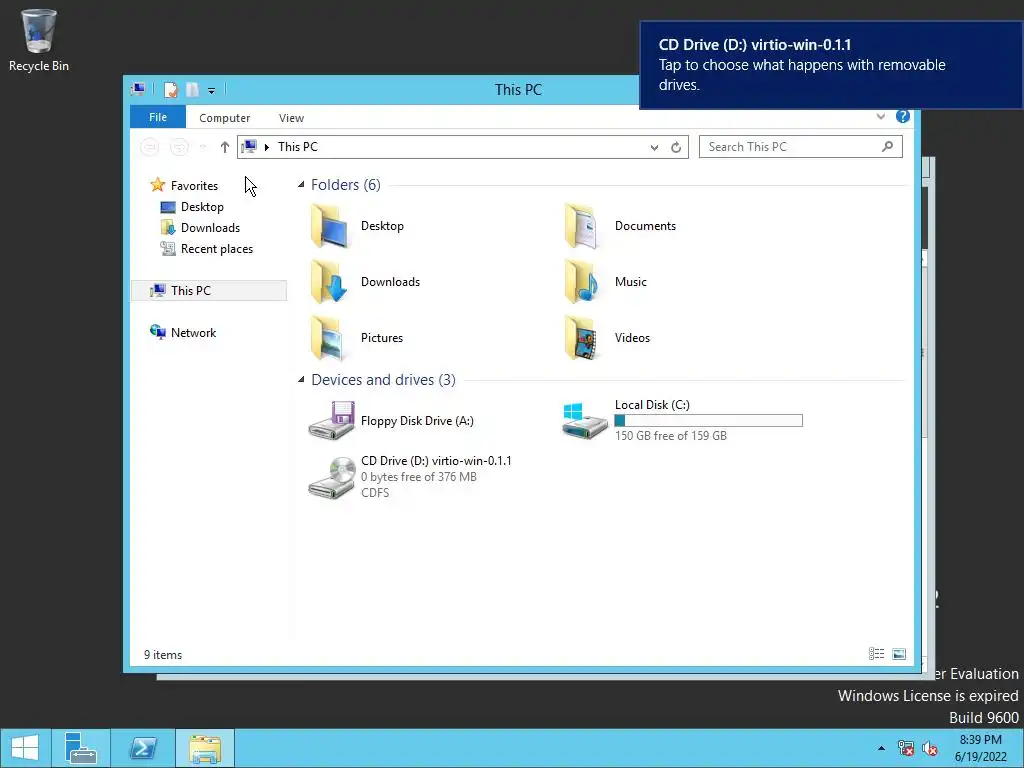Select CD Drive (D:) virtio-win-0.1.1 icon
This screenshot has width=1024, height=768.
pos(332,477)
